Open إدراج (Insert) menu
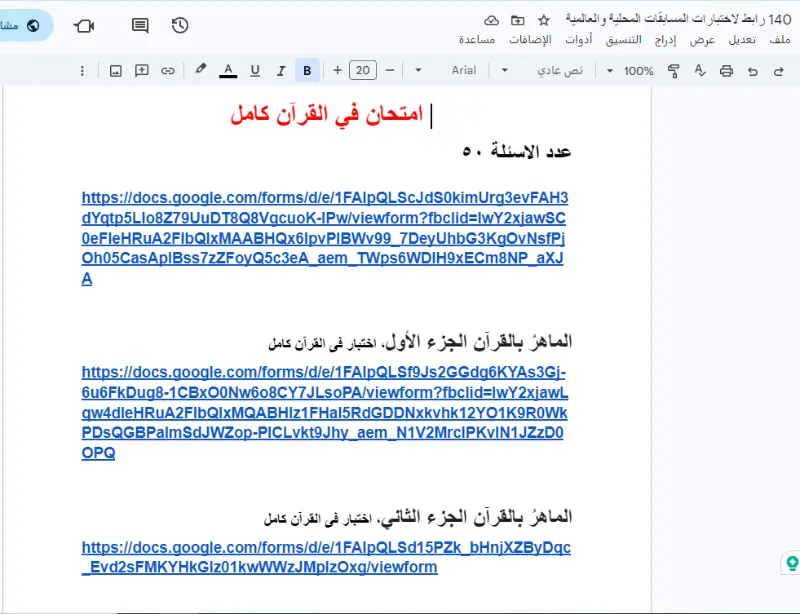This screenshot has height=614, width=800. (x=665, y=40)
